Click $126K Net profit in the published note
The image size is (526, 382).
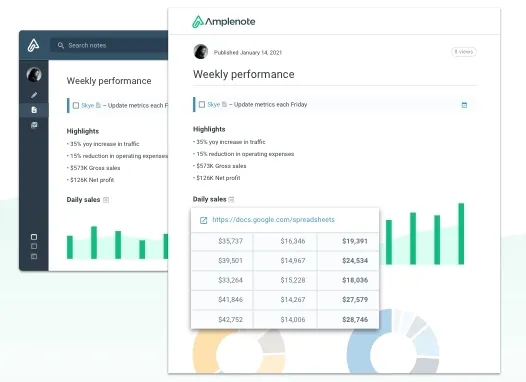(x=218, y=178)
